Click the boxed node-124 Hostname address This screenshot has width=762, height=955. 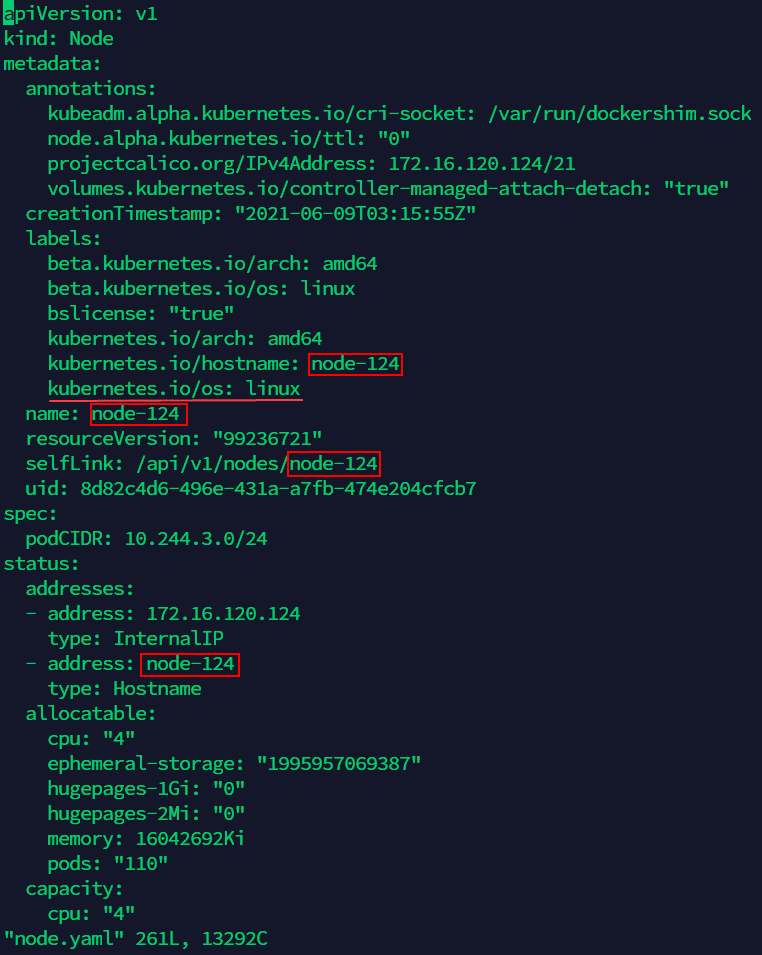[x=190, y=664]
